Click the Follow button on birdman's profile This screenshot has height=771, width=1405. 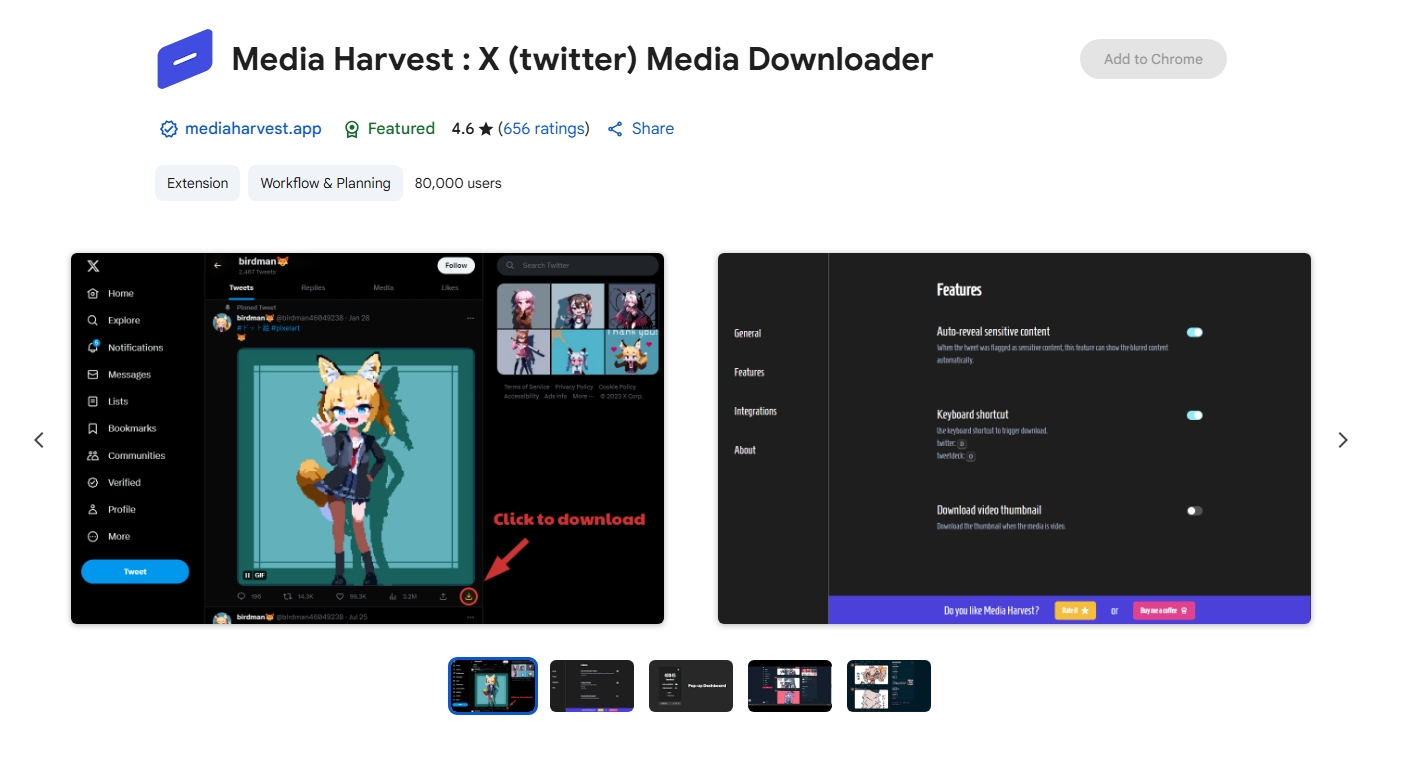tap(456, 265)
